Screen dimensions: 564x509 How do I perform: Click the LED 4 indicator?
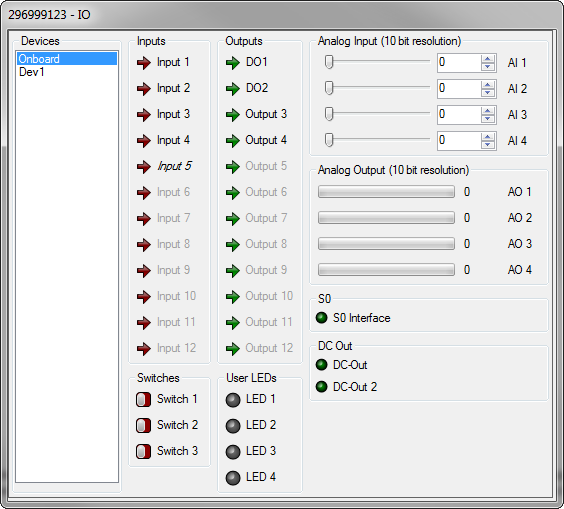[233, 478]
